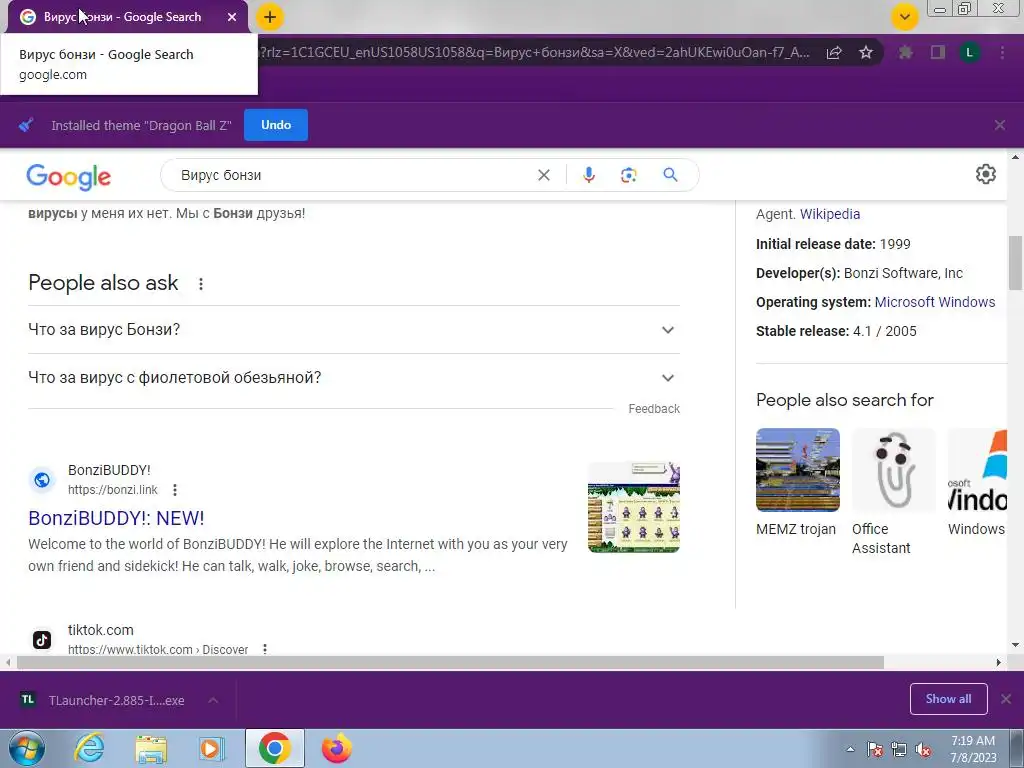Click the share page icon in address bar
This screenshot has height=768, width=1024.
(834, 52)
